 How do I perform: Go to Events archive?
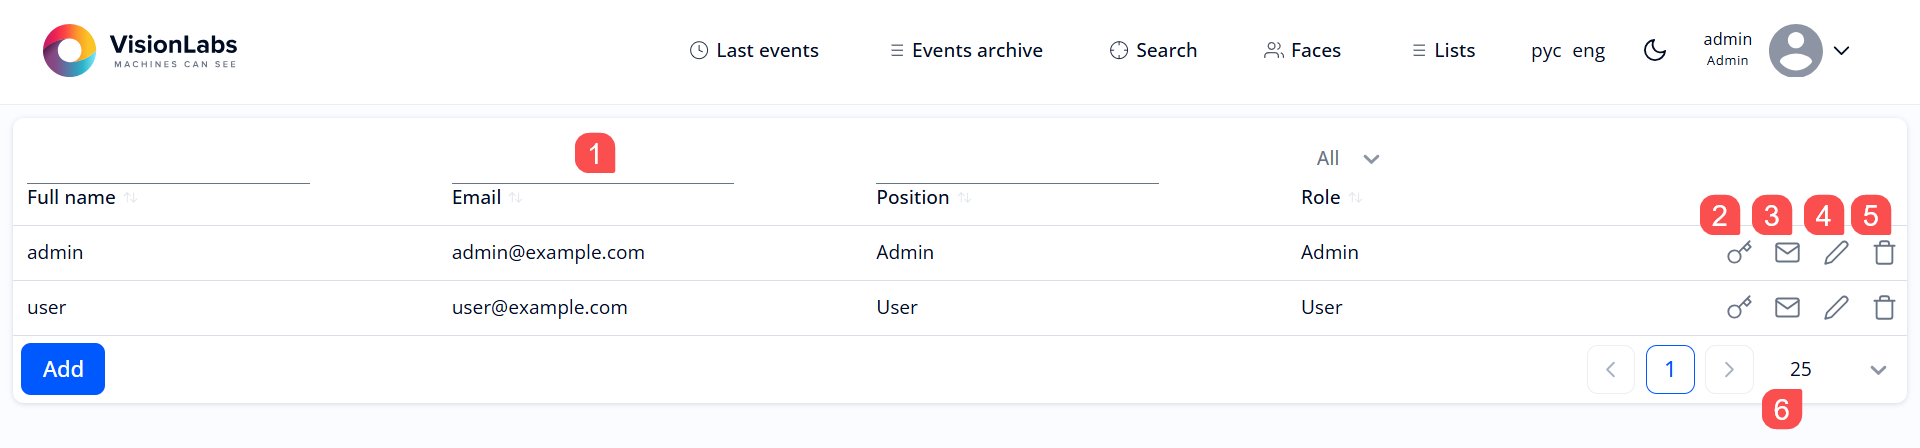[966, 51]
